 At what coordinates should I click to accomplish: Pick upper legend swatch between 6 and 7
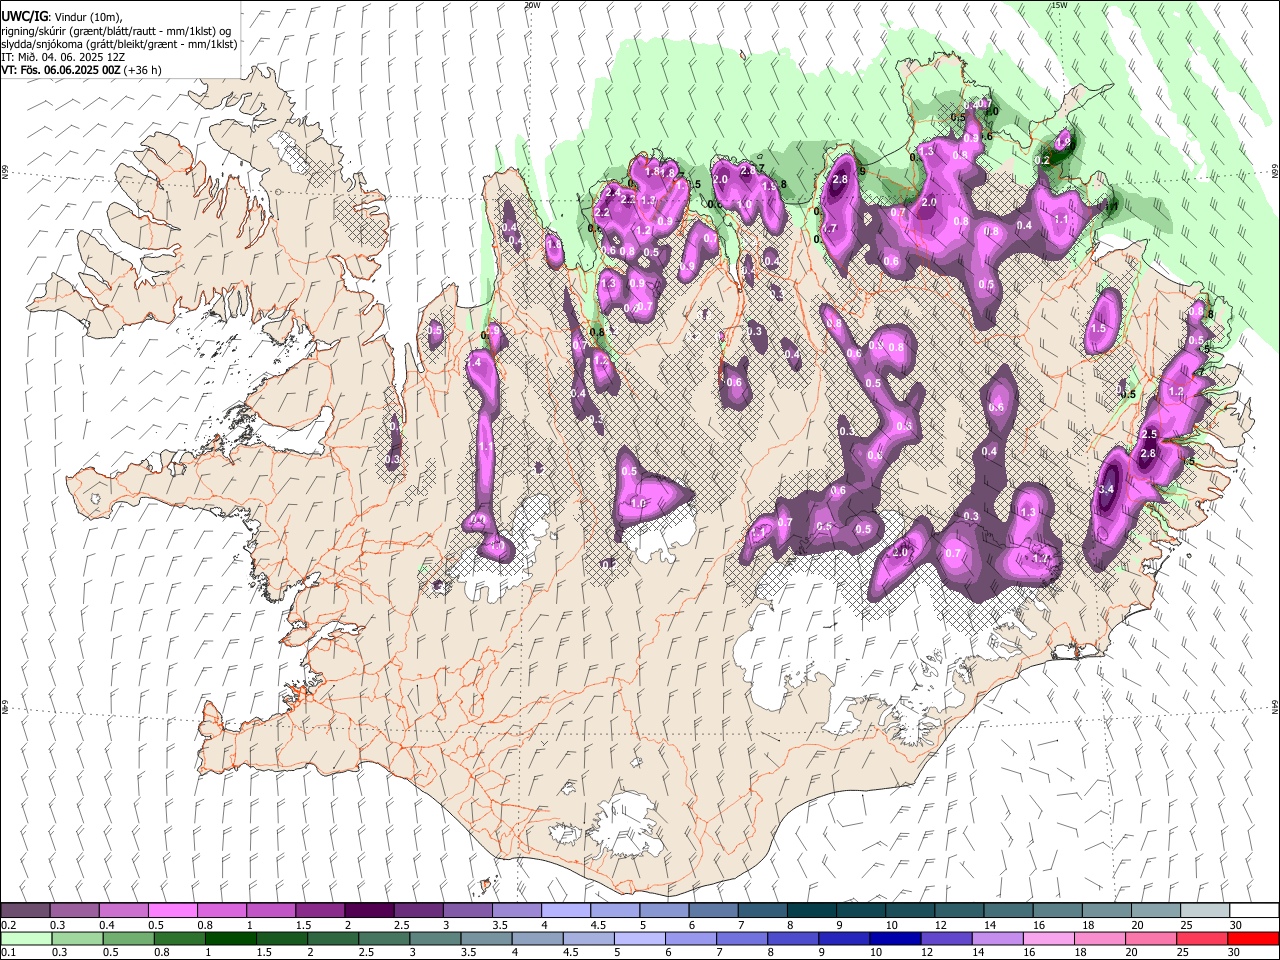click(x=714, y=910)
